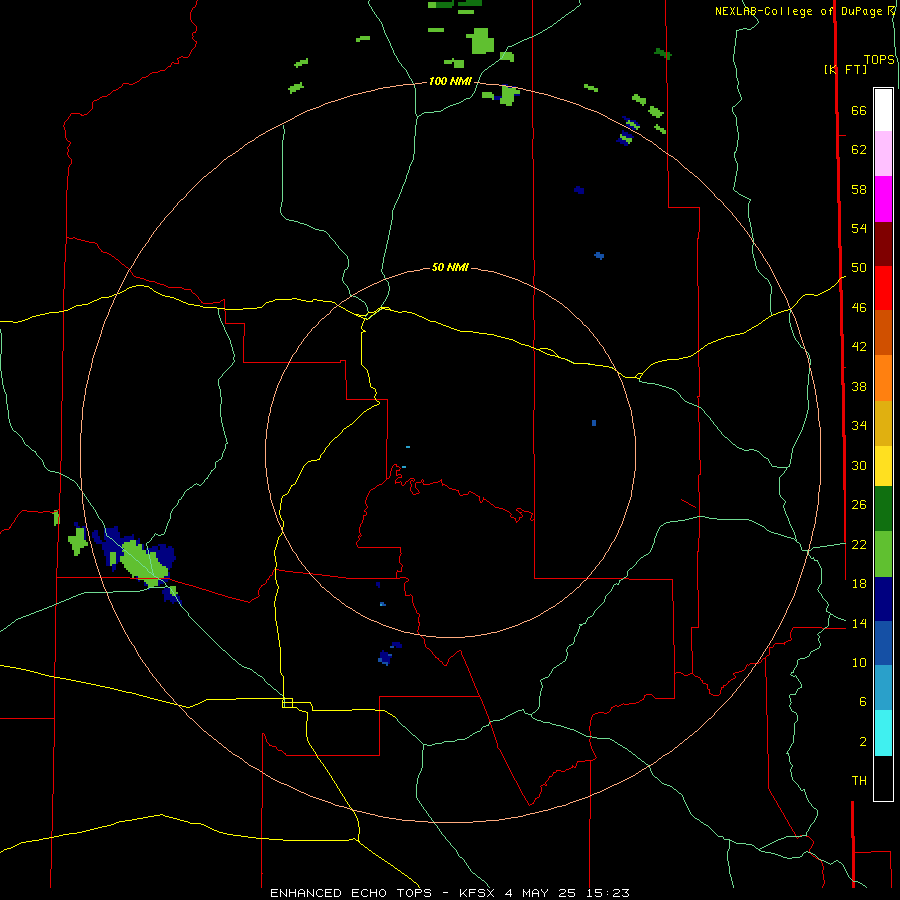
Task: Click the legend value "38"
Action: 859,386
